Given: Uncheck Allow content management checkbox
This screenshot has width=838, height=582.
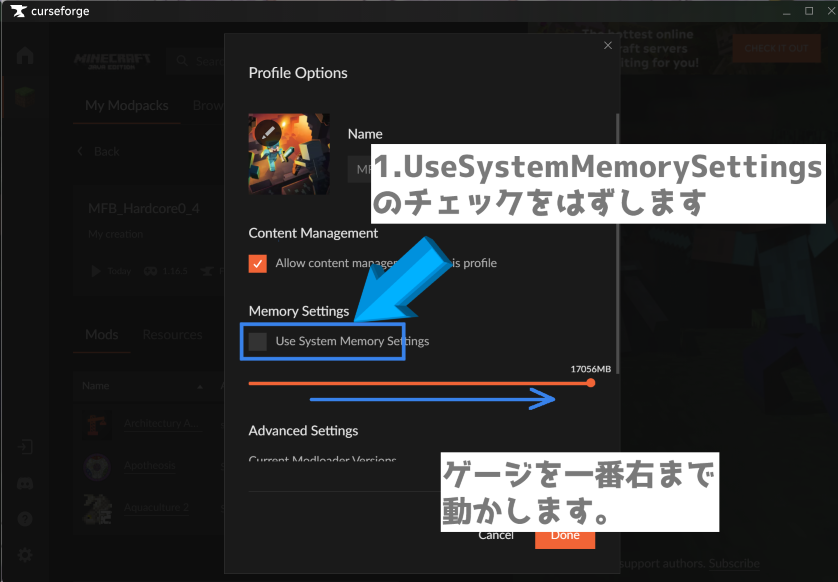Looking at the screenshot, I should pyautogui.click(x=258, y=263).
